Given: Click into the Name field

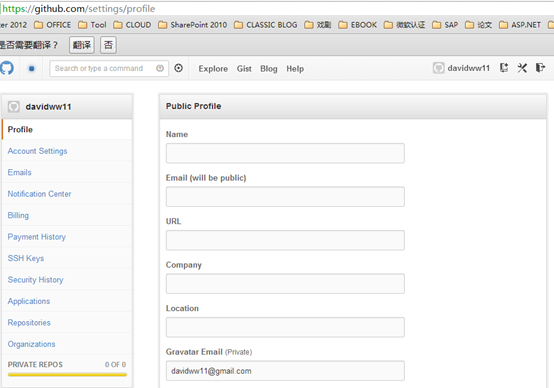Looking at the screenshot, I should 285,153.
